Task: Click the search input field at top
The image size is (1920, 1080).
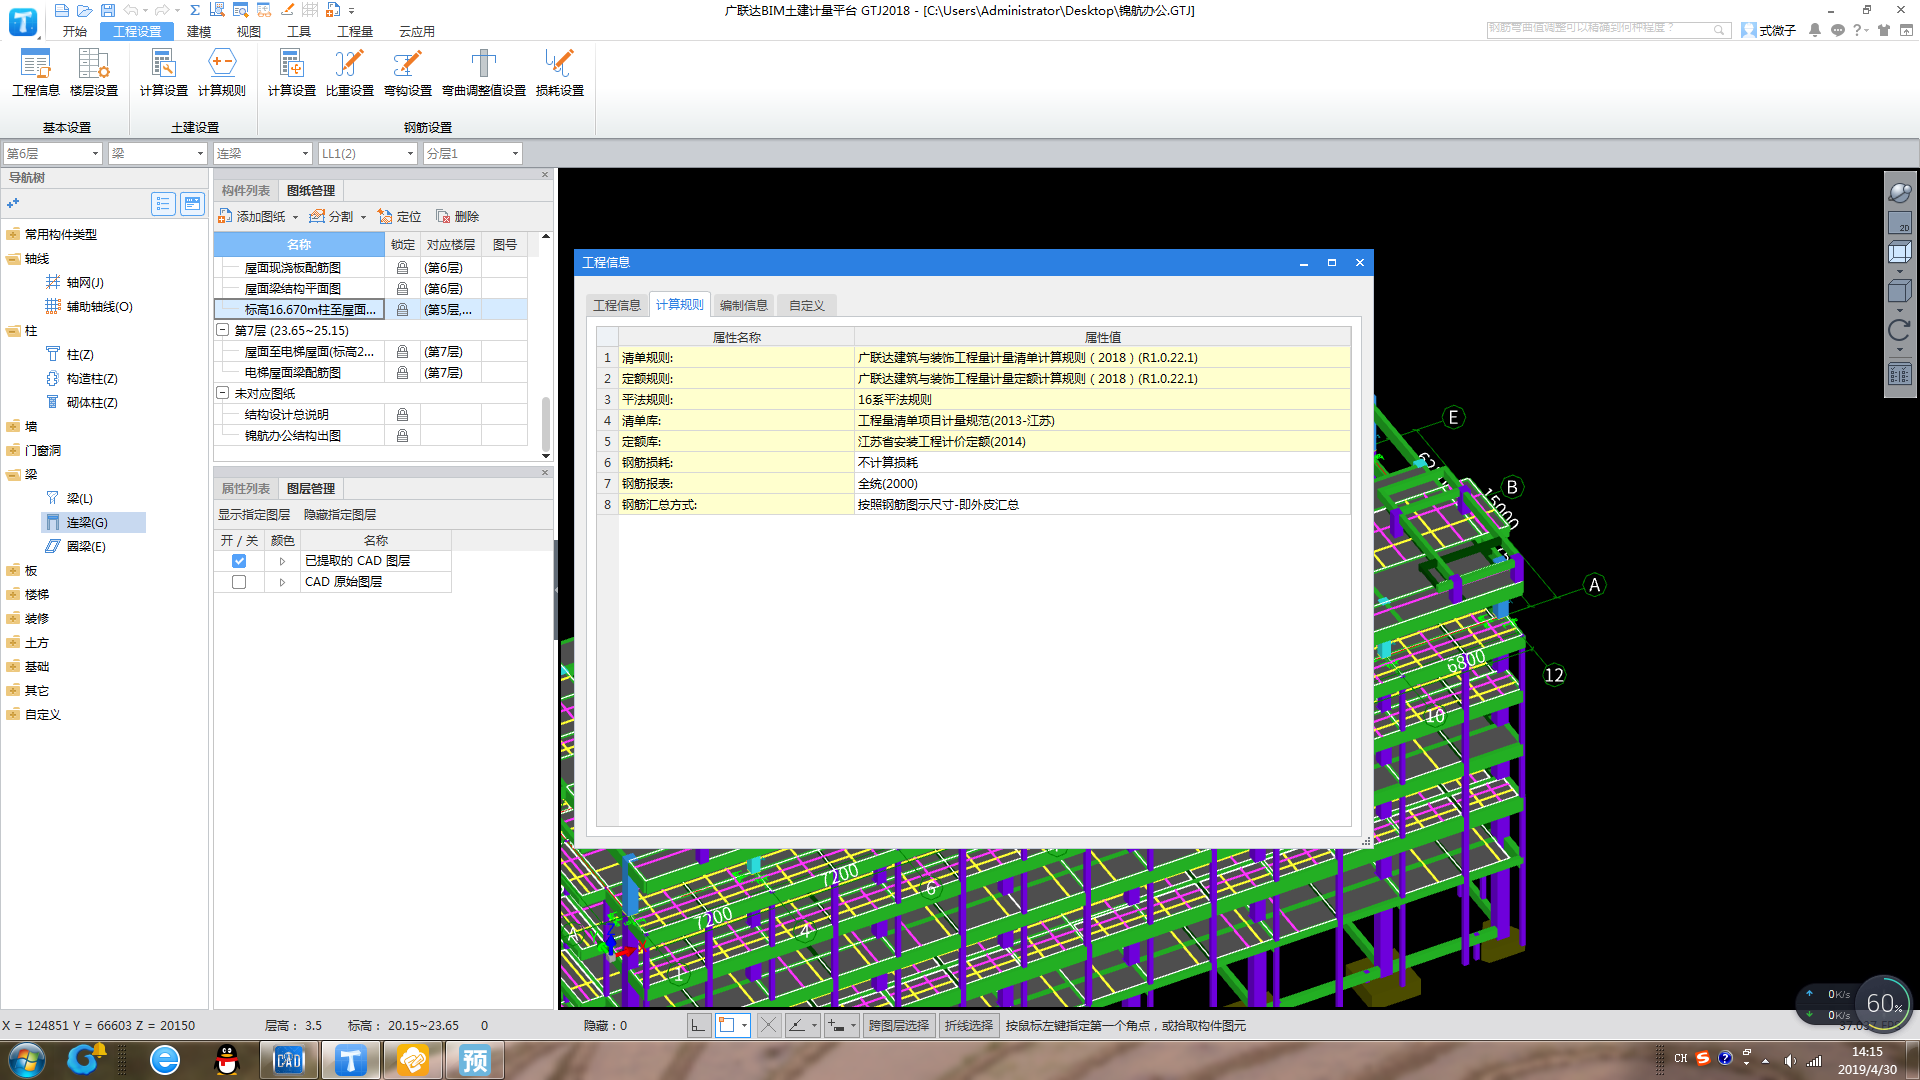Action: point(1608,29)
